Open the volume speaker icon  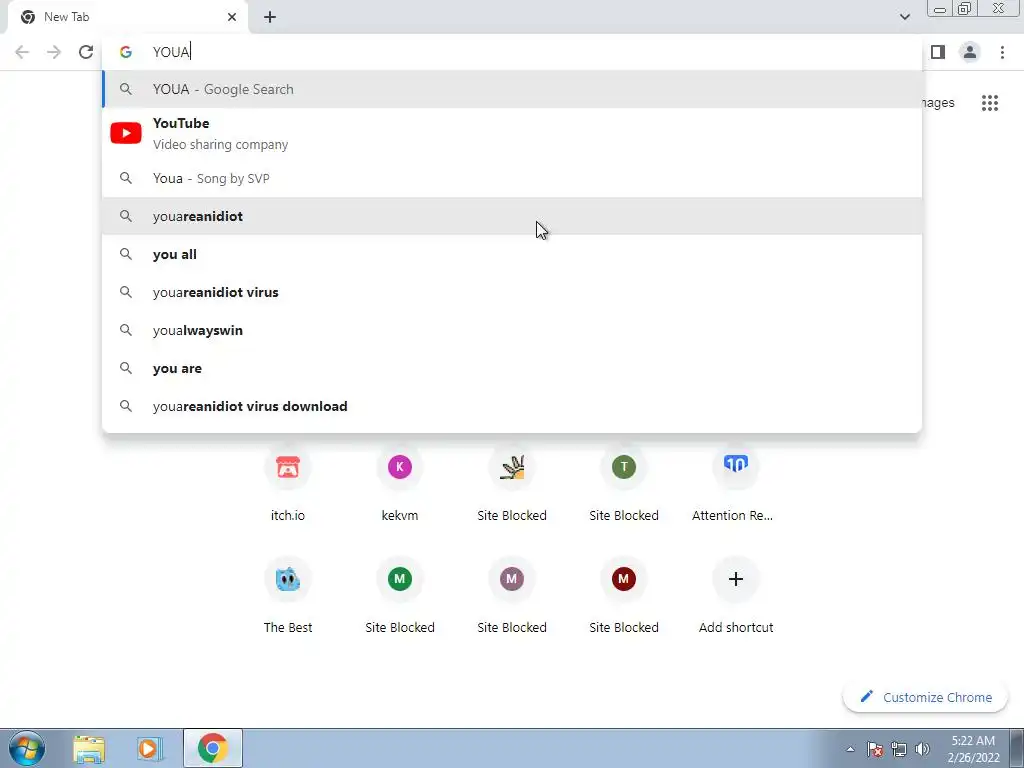coord(923,749)
